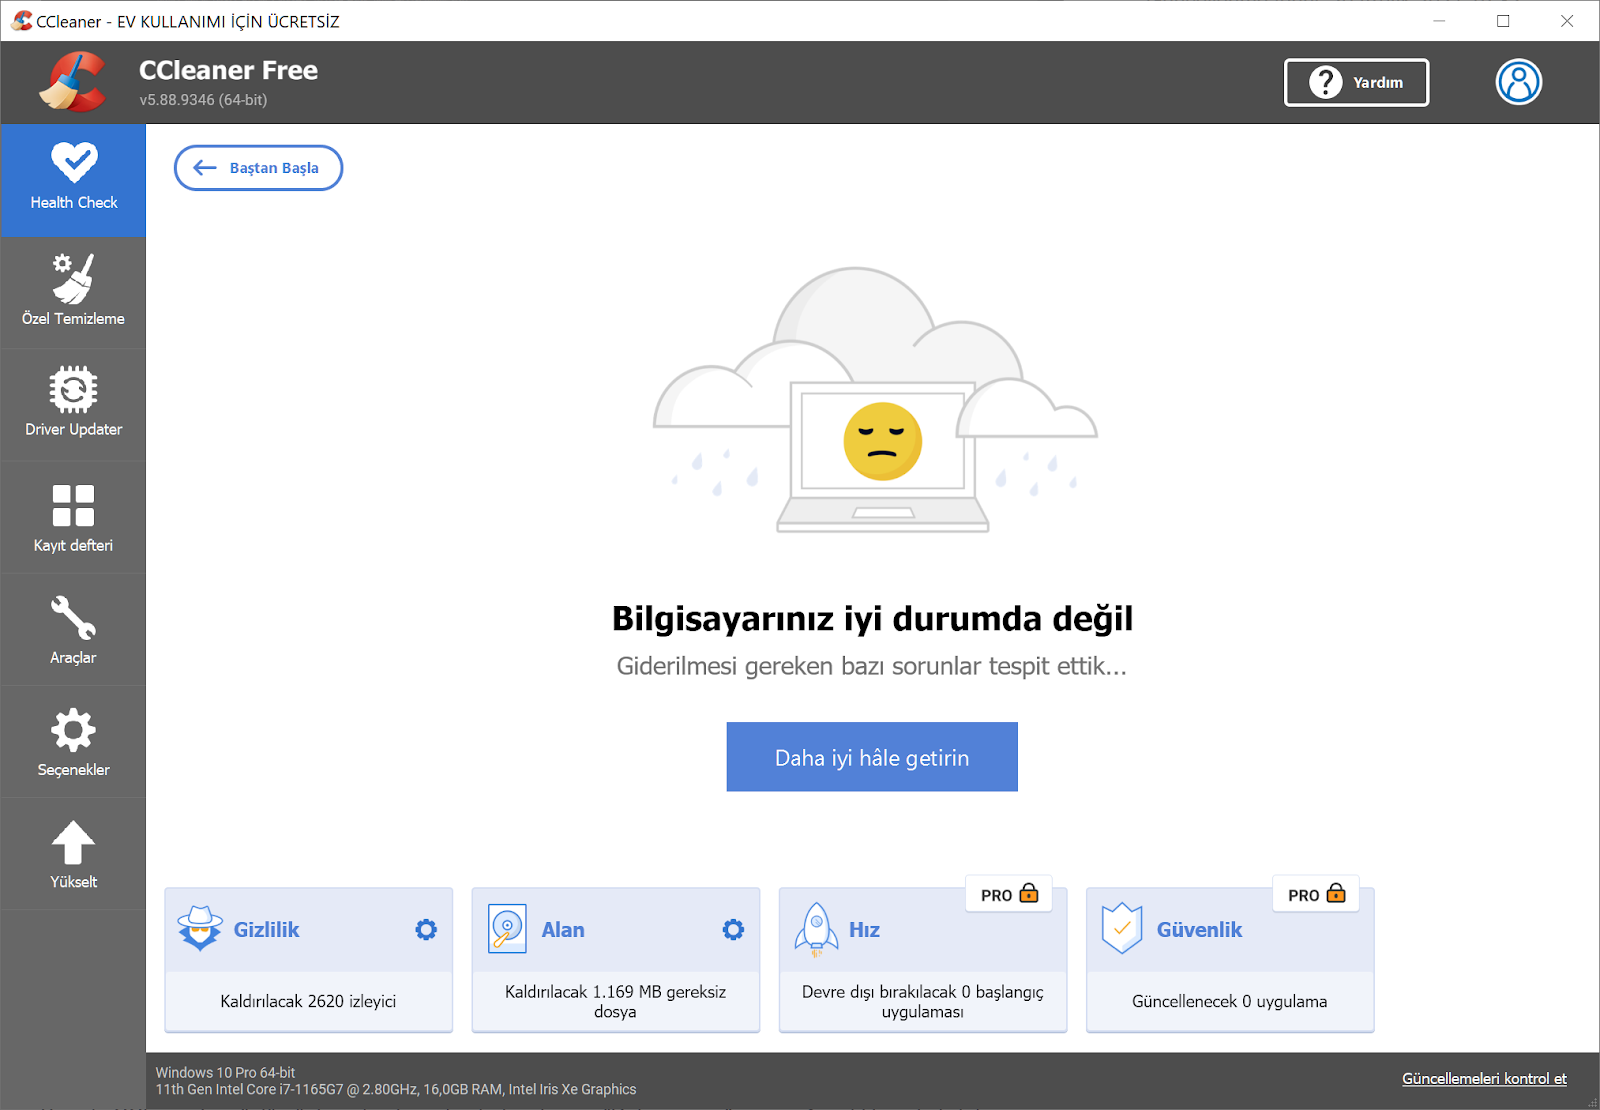The height and width of the screenshot is (1110, 1600).
Task: Open Alan card settings gear
Action: click(733, 930)
